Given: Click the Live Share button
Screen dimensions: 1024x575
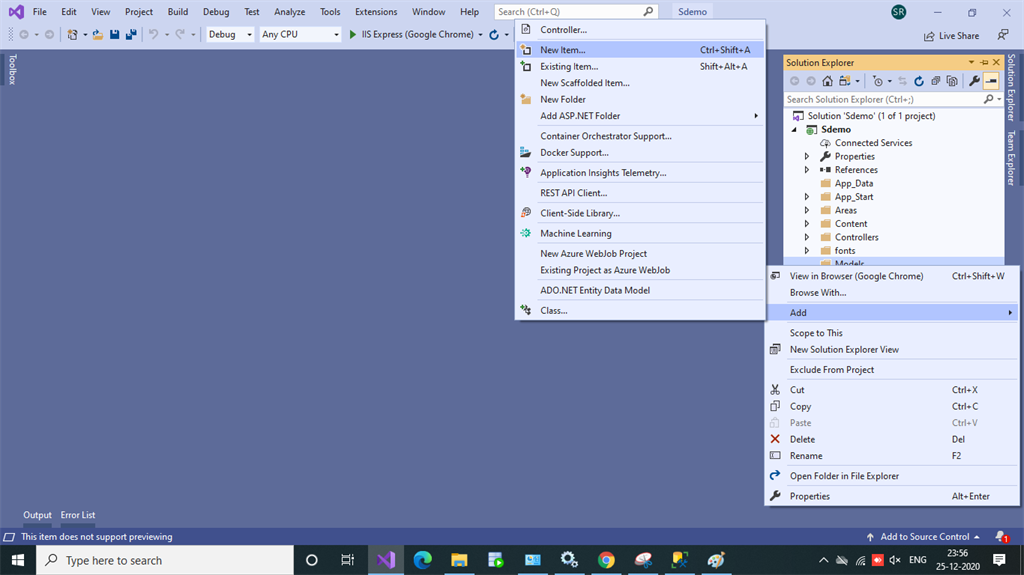Looking at the screenshot, I should 952,36.
